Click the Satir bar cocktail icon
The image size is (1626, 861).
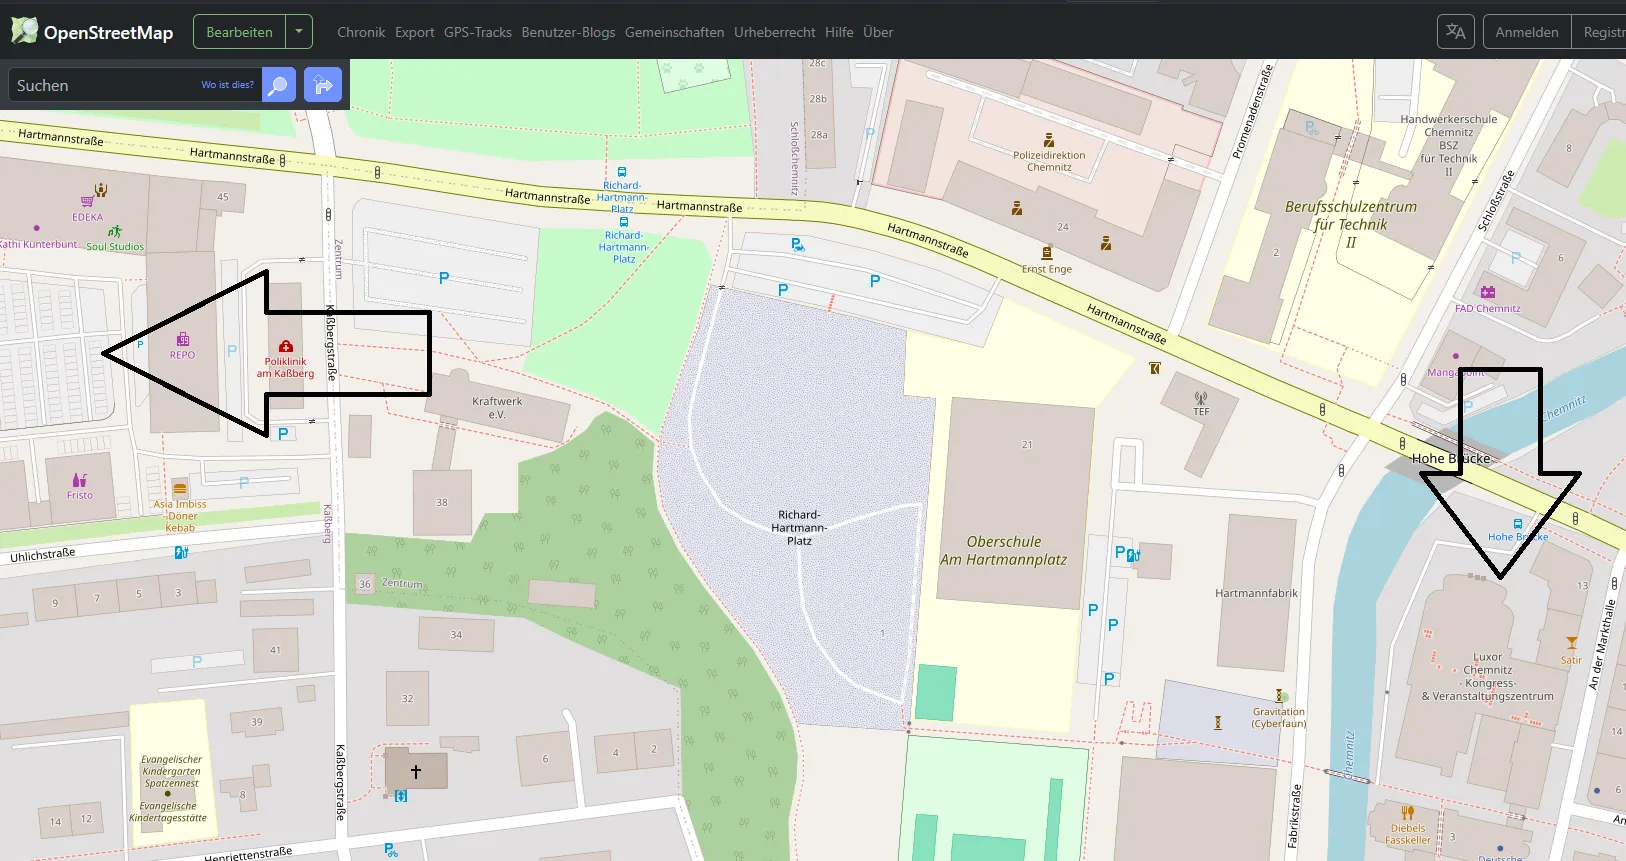click(1571, 643)
